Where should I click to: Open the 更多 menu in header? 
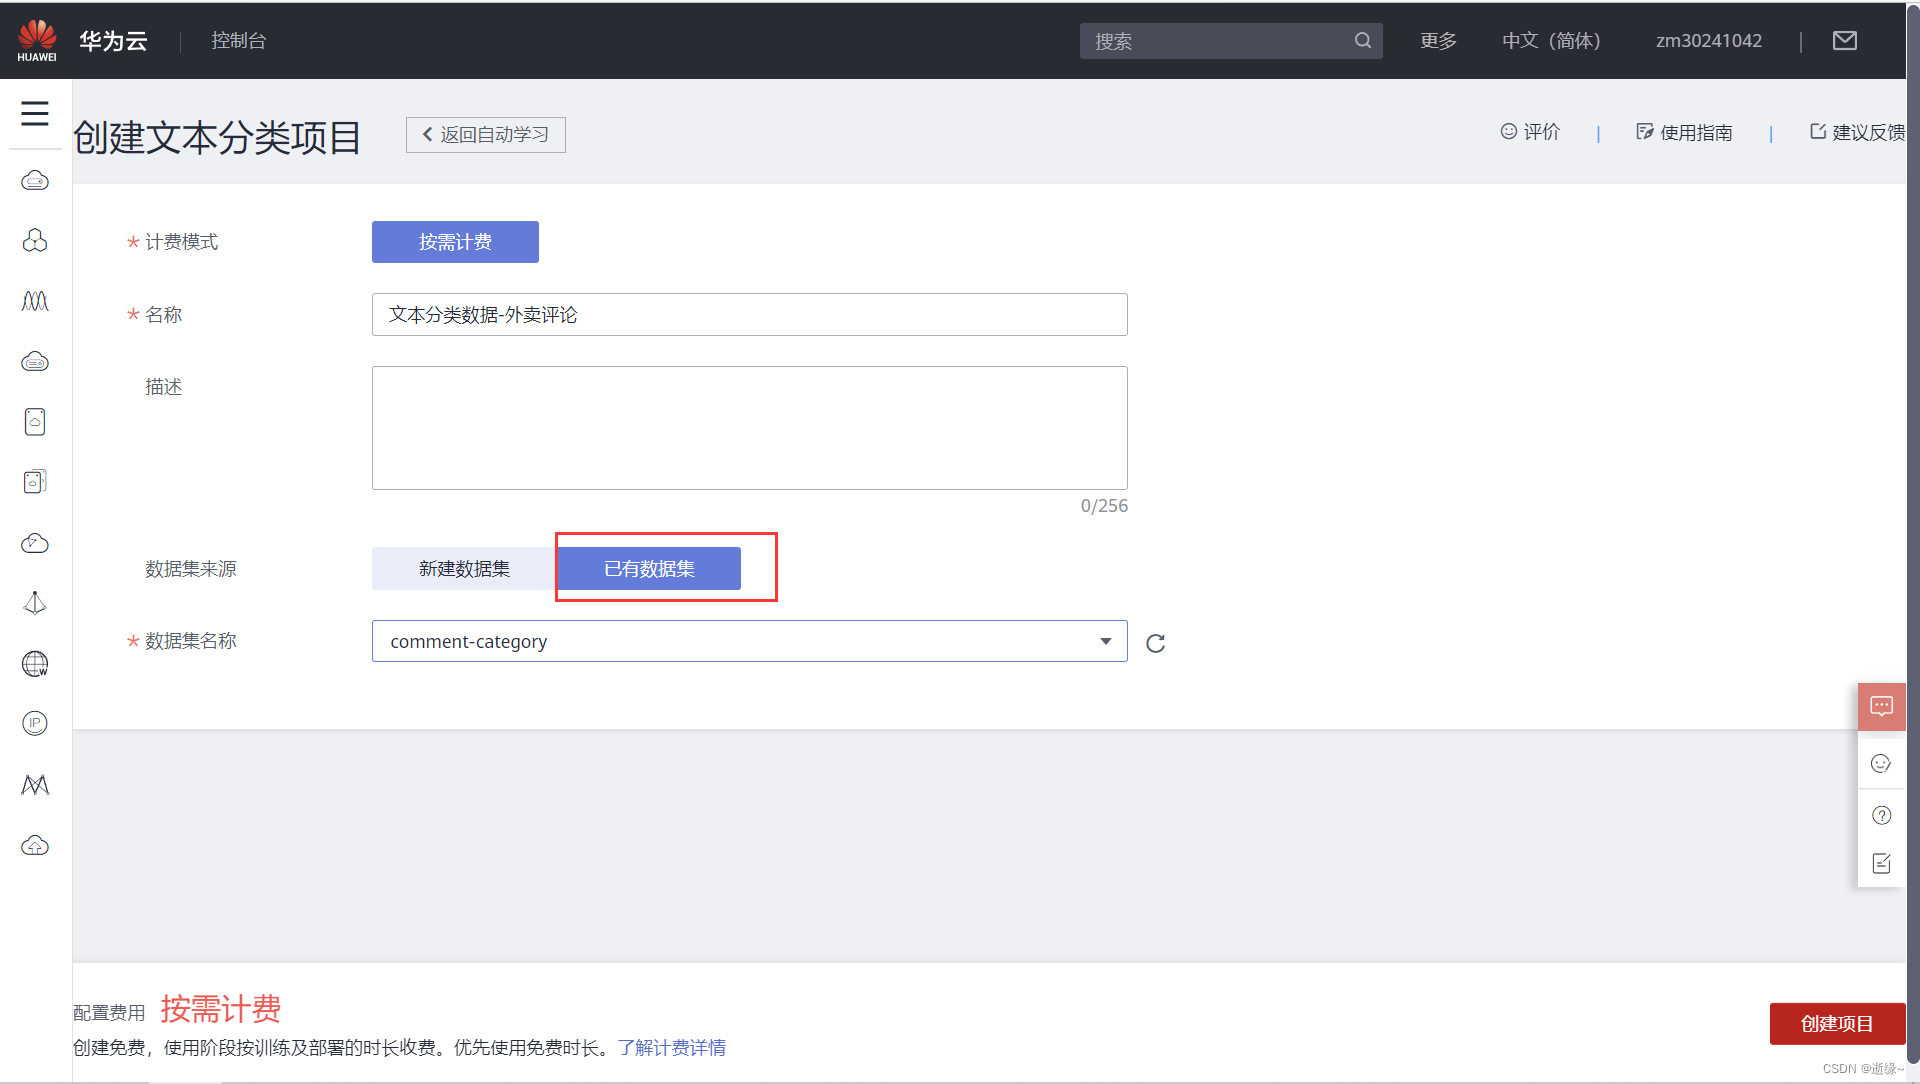pyautogui.click(x=1438, y=41)
